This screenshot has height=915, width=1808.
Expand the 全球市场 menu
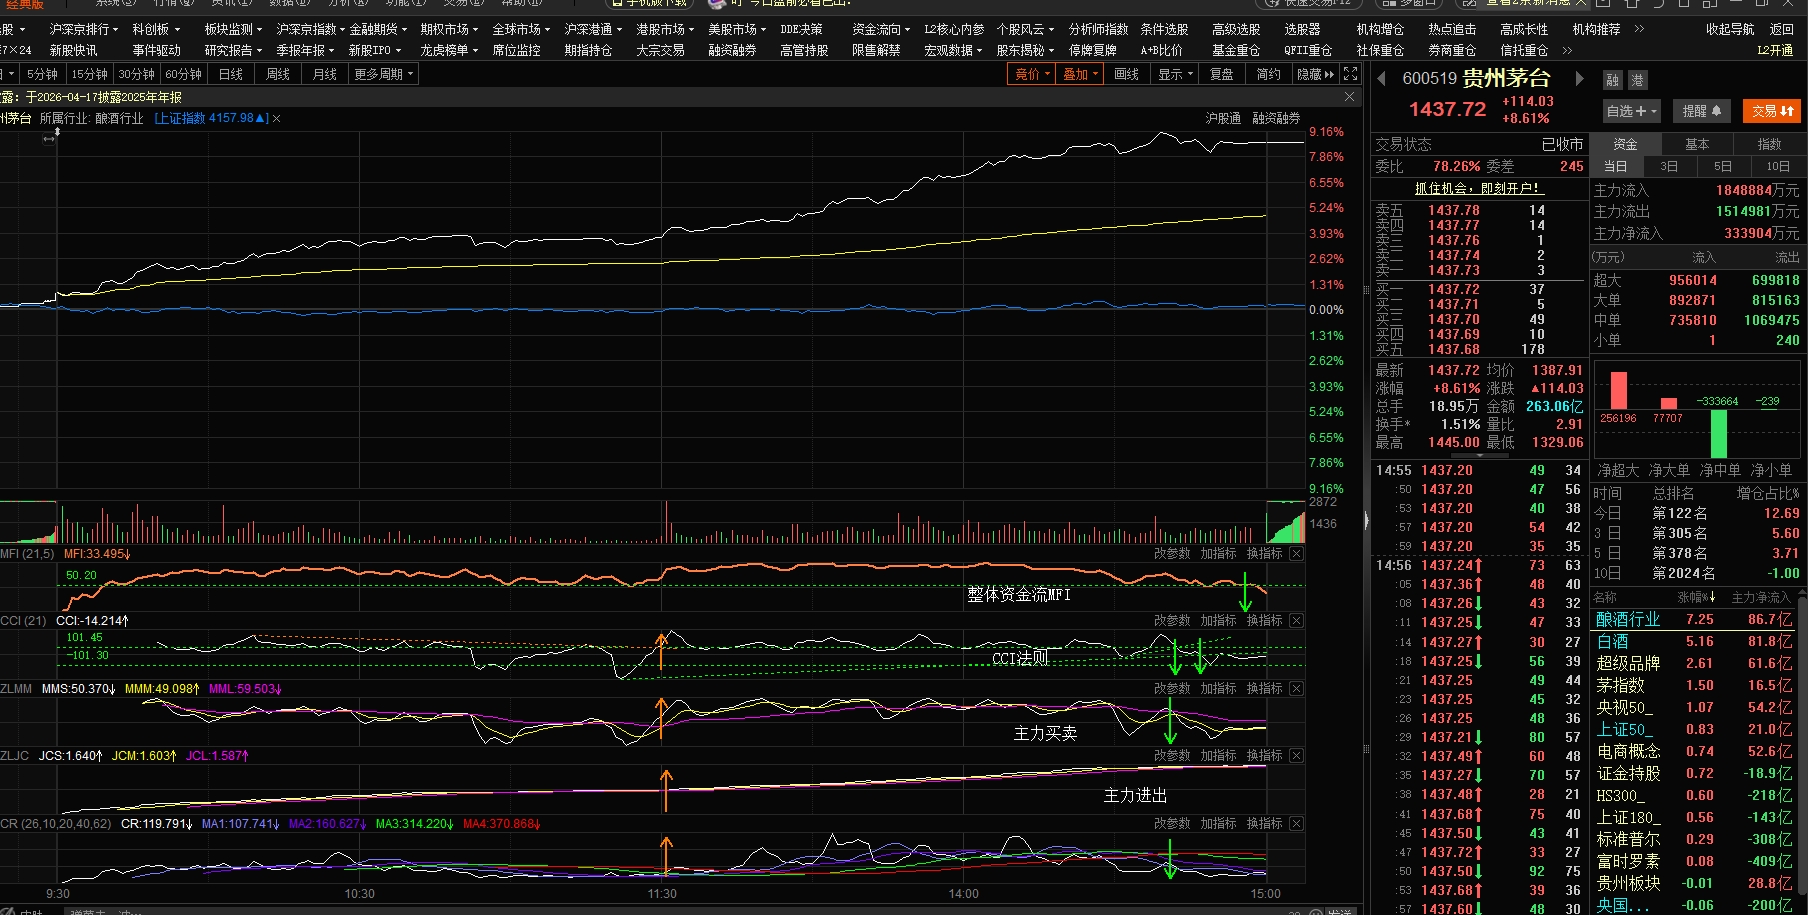click(x=521, y=29)
